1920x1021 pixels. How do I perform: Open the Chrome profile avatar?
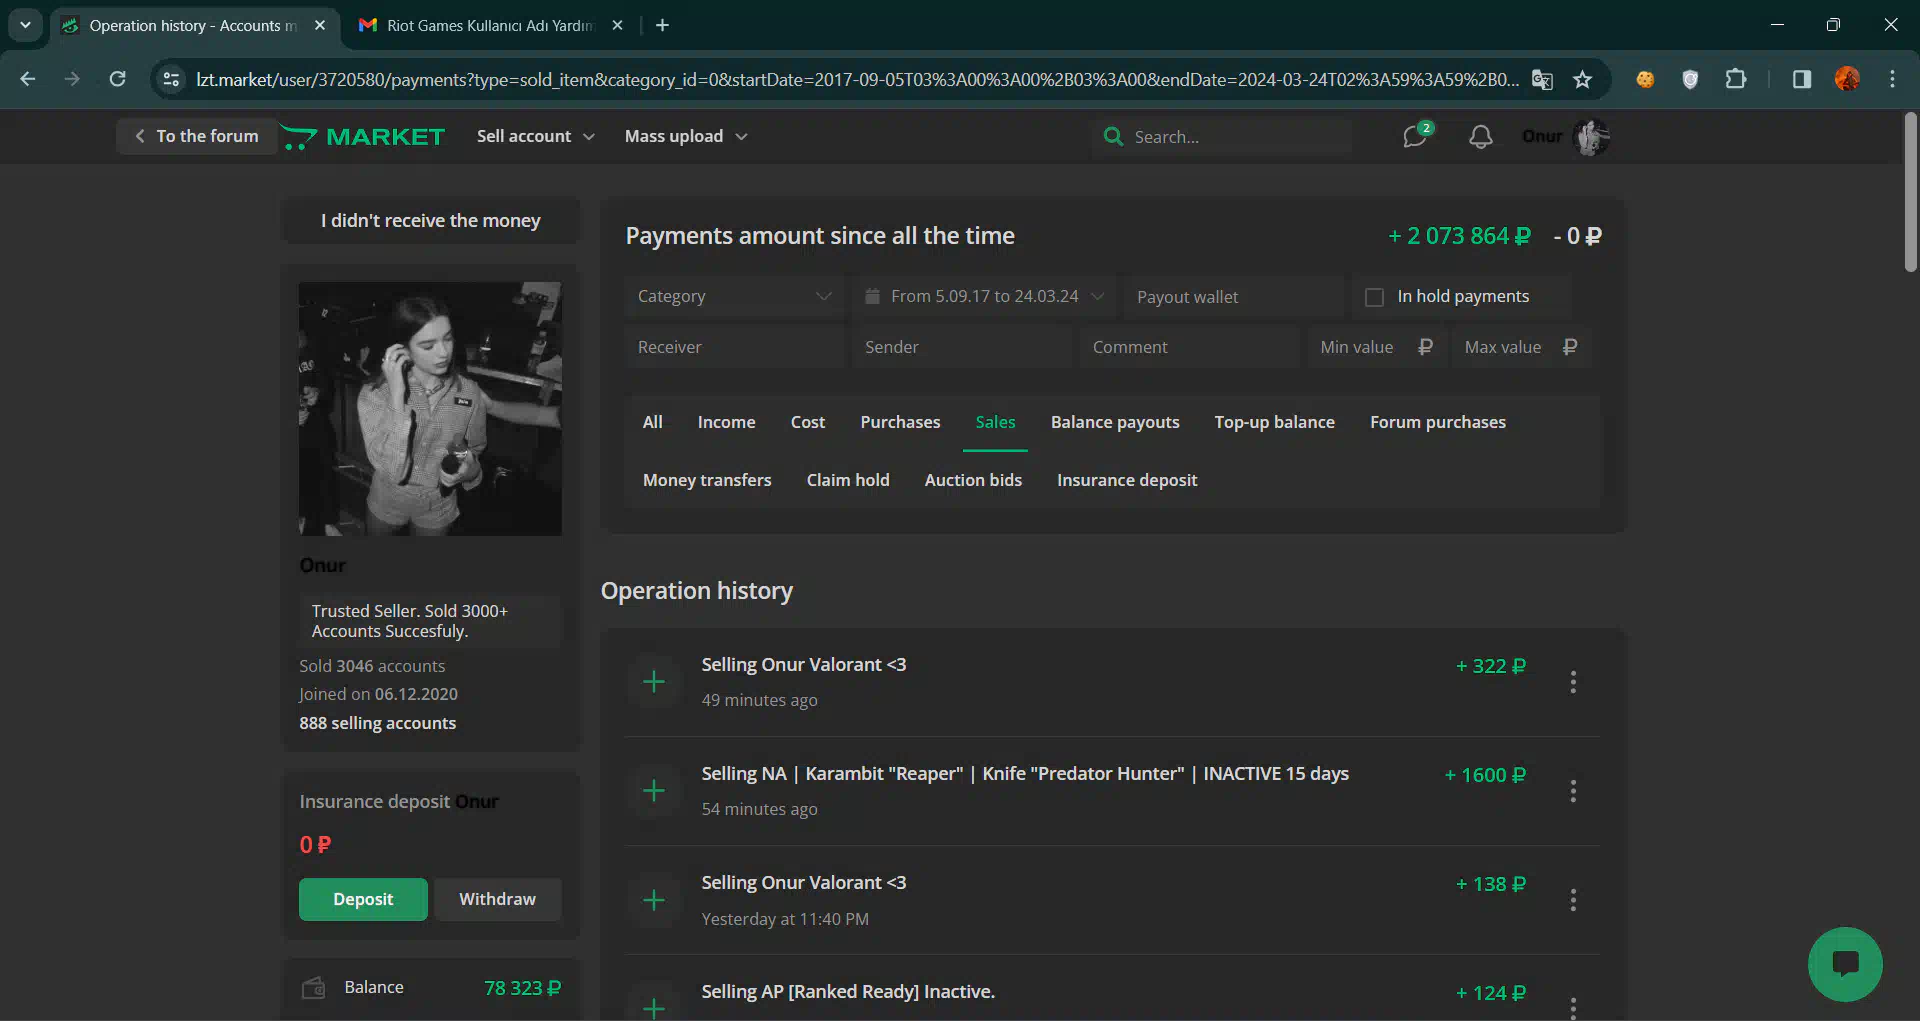1847,79
